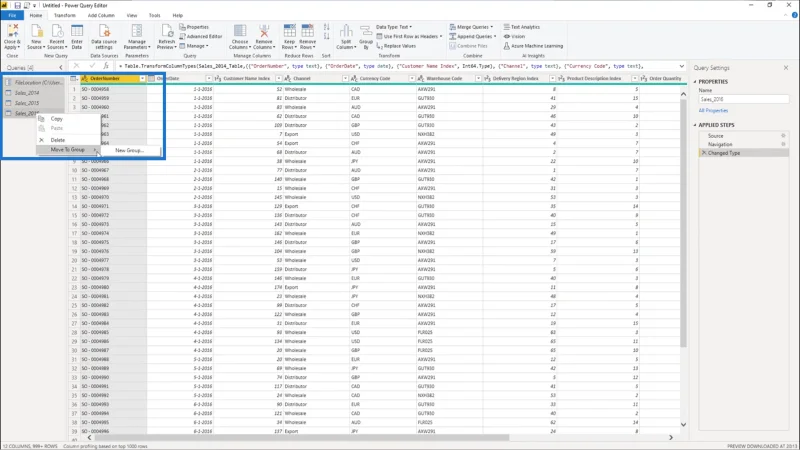
Task: Click the Vision AI insight
Action: point(514,36)
